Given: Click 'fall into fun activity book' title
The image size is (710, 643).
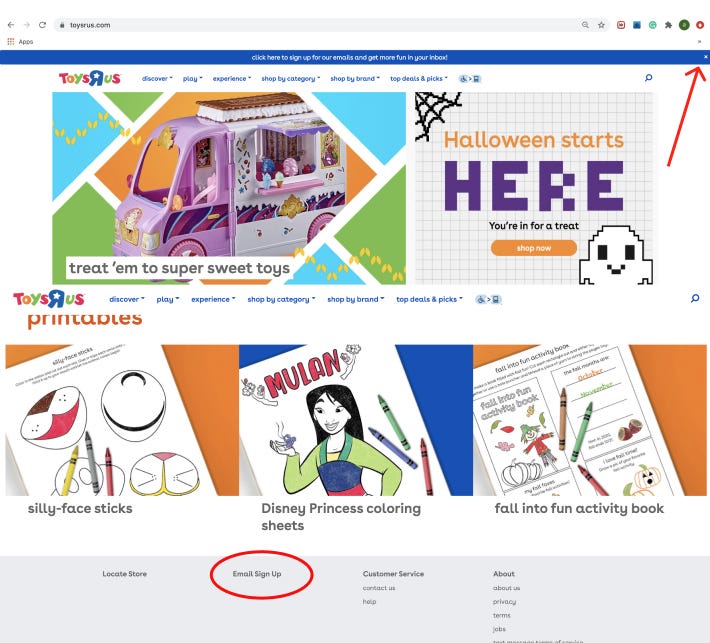Looking at the screenshot, I should click(x=579, y=509).
